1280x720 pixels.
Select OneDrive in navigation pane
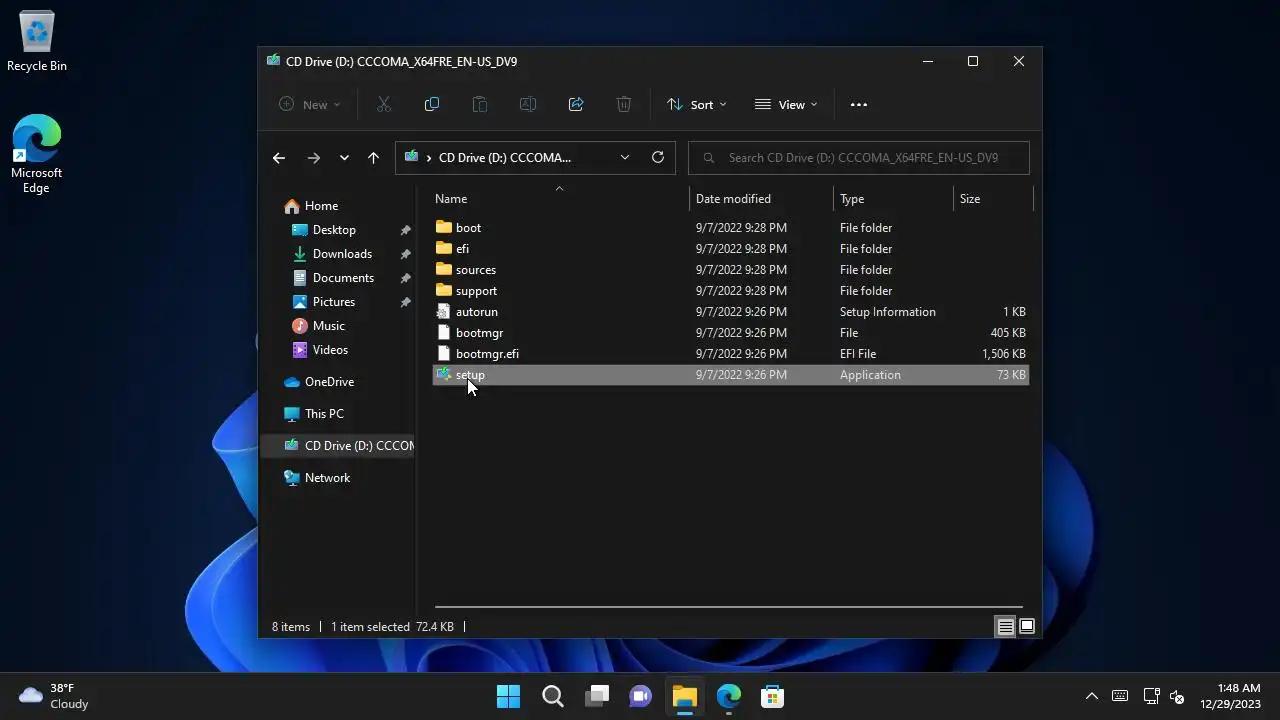tap(329, 382)
